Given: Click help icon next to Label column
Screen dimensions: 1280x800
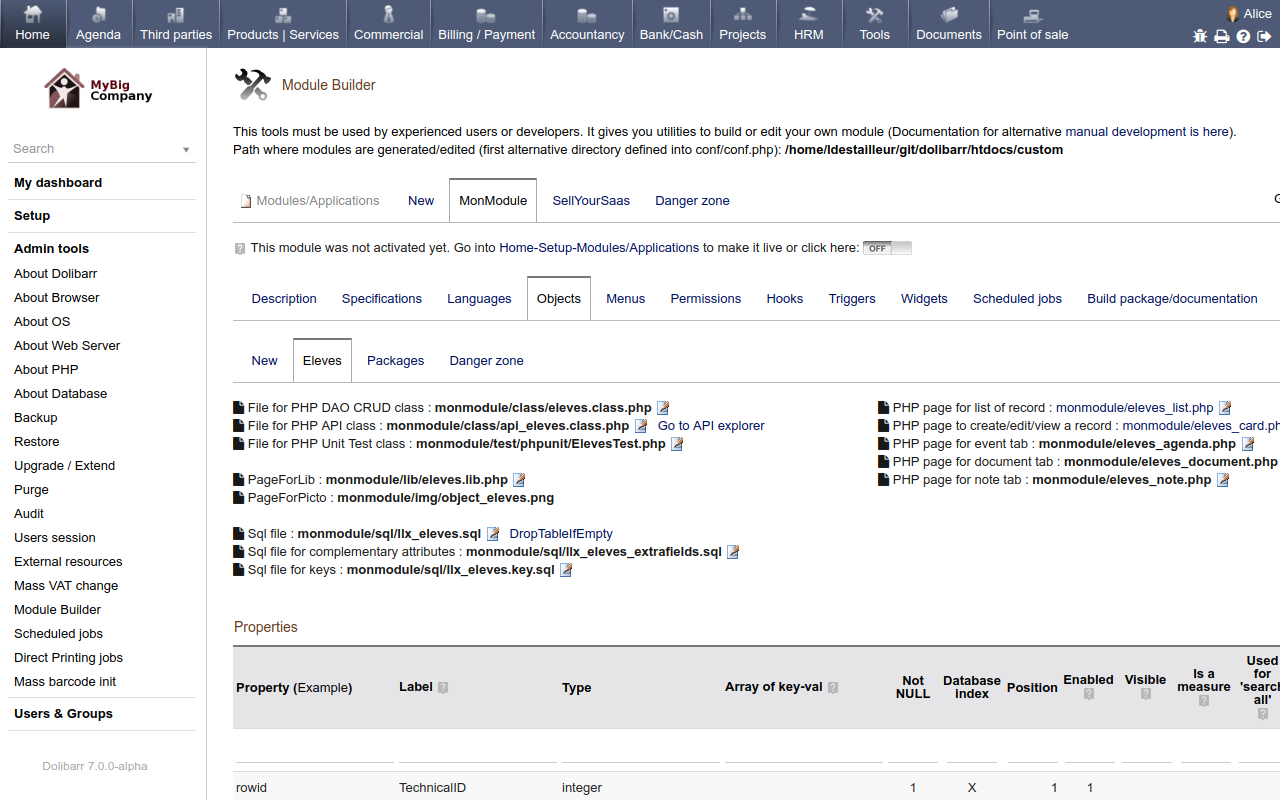Looking at the screenshot, I should [x=443, y=688].
